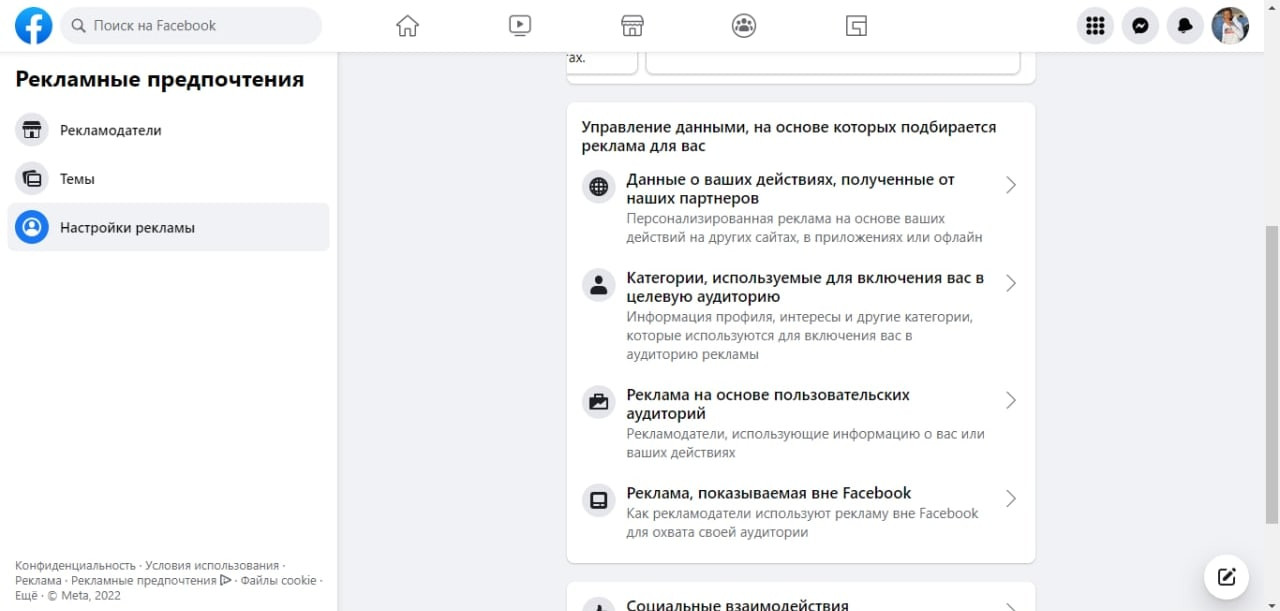Image resolution: width=1280 pixels, height=611 pixels.
Task: Open notifications bell icon
Action: coord(1185,26)
